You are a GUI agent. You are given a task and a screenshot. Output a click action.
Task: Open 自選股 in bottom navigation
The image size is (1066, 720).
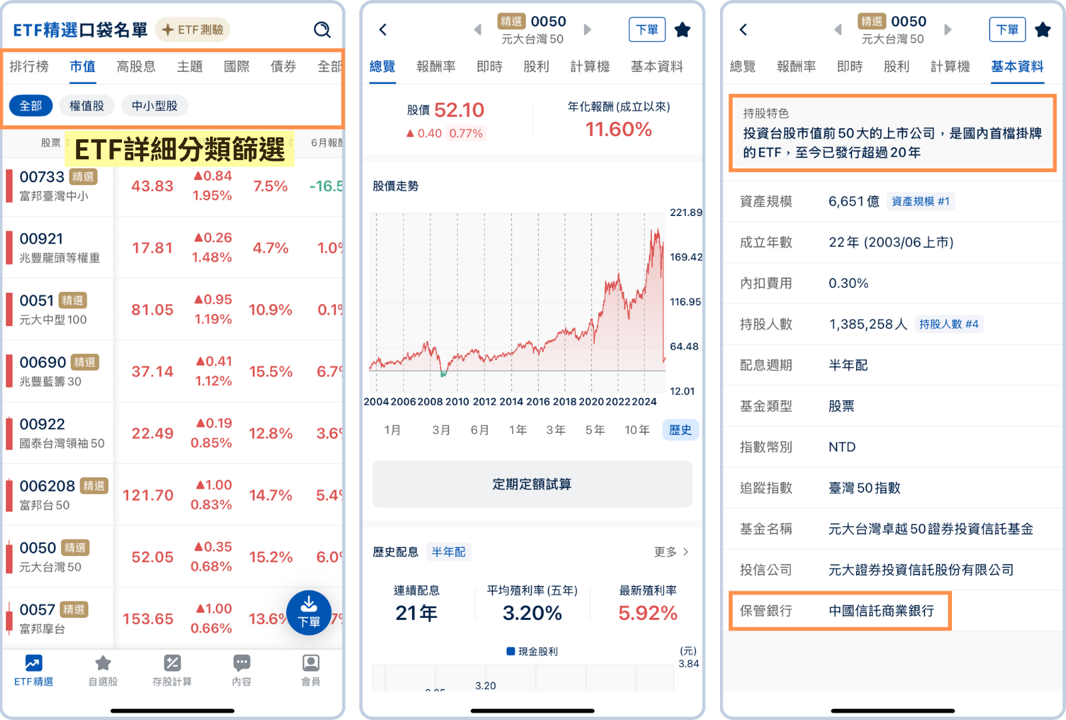pyautogui.click(x=103, y=670)
